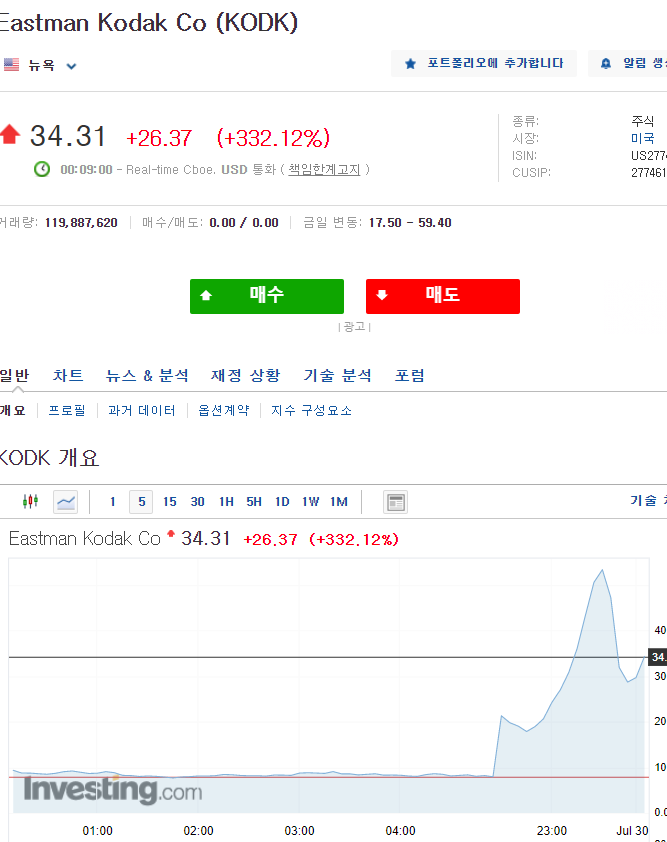Viewport: 667px width, 842px height.
Task: Add stock with 포트폴리오에 추가합니다 button
Action: pos(484,63)
